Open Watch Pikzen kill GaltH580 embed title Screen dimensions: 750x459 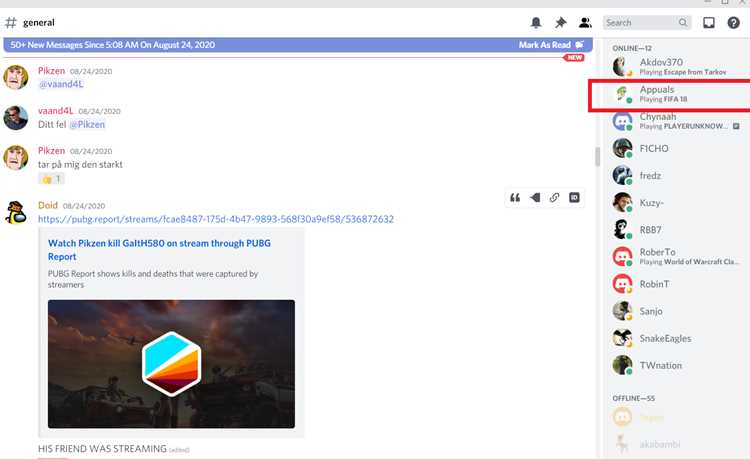159,250
